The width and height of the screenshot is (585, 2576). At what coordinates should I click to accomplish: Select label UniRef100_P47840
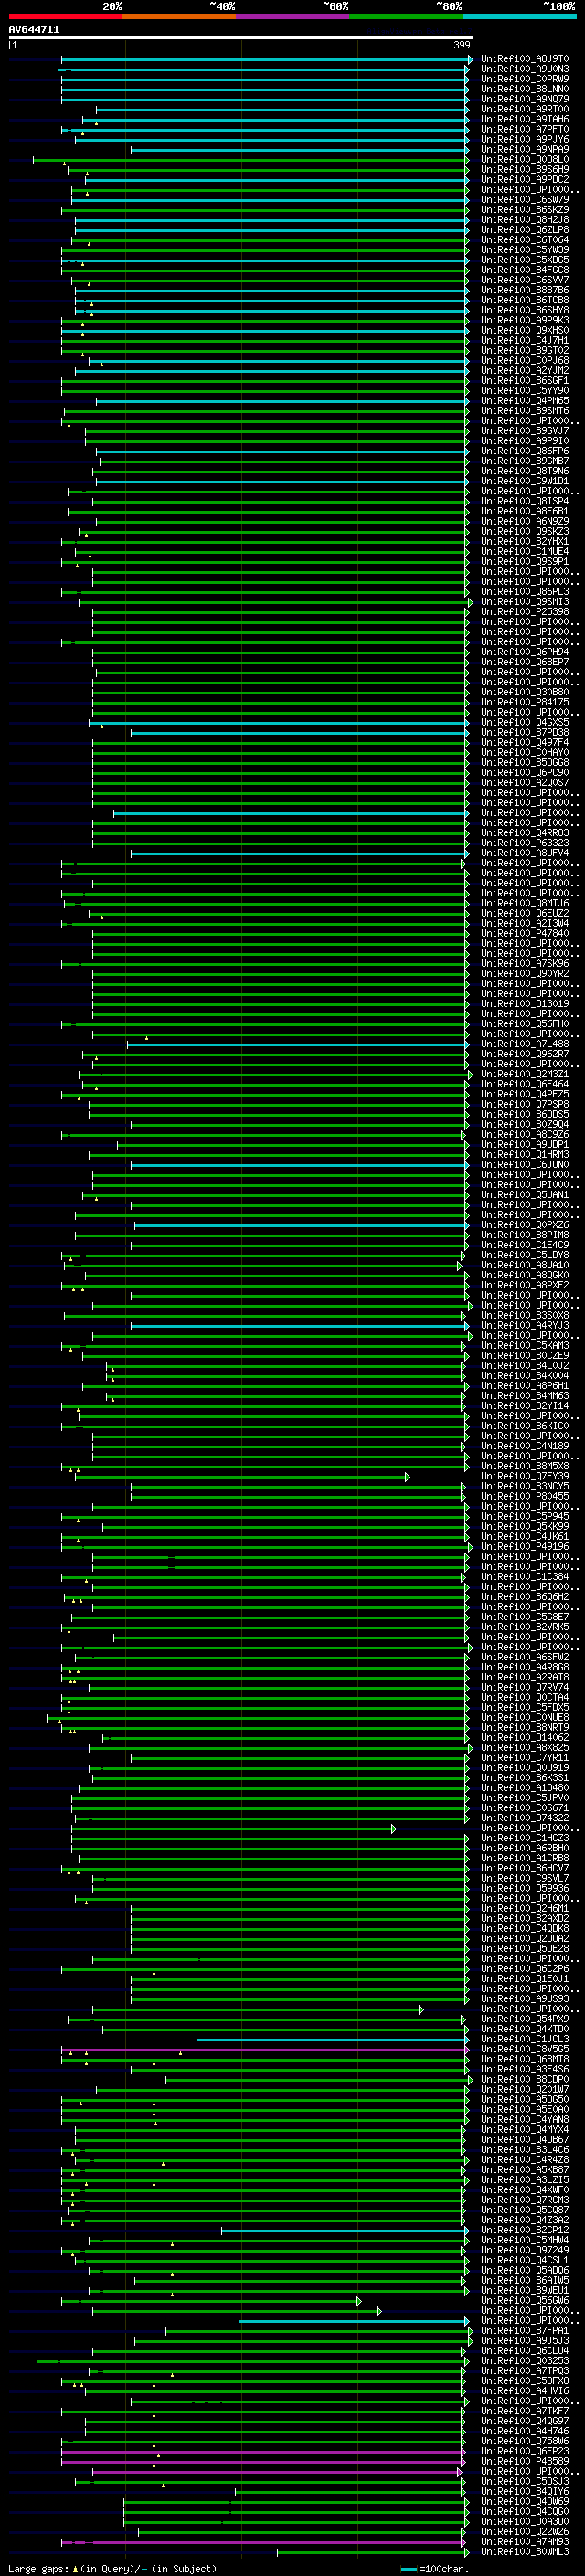[x=525, y=933]
